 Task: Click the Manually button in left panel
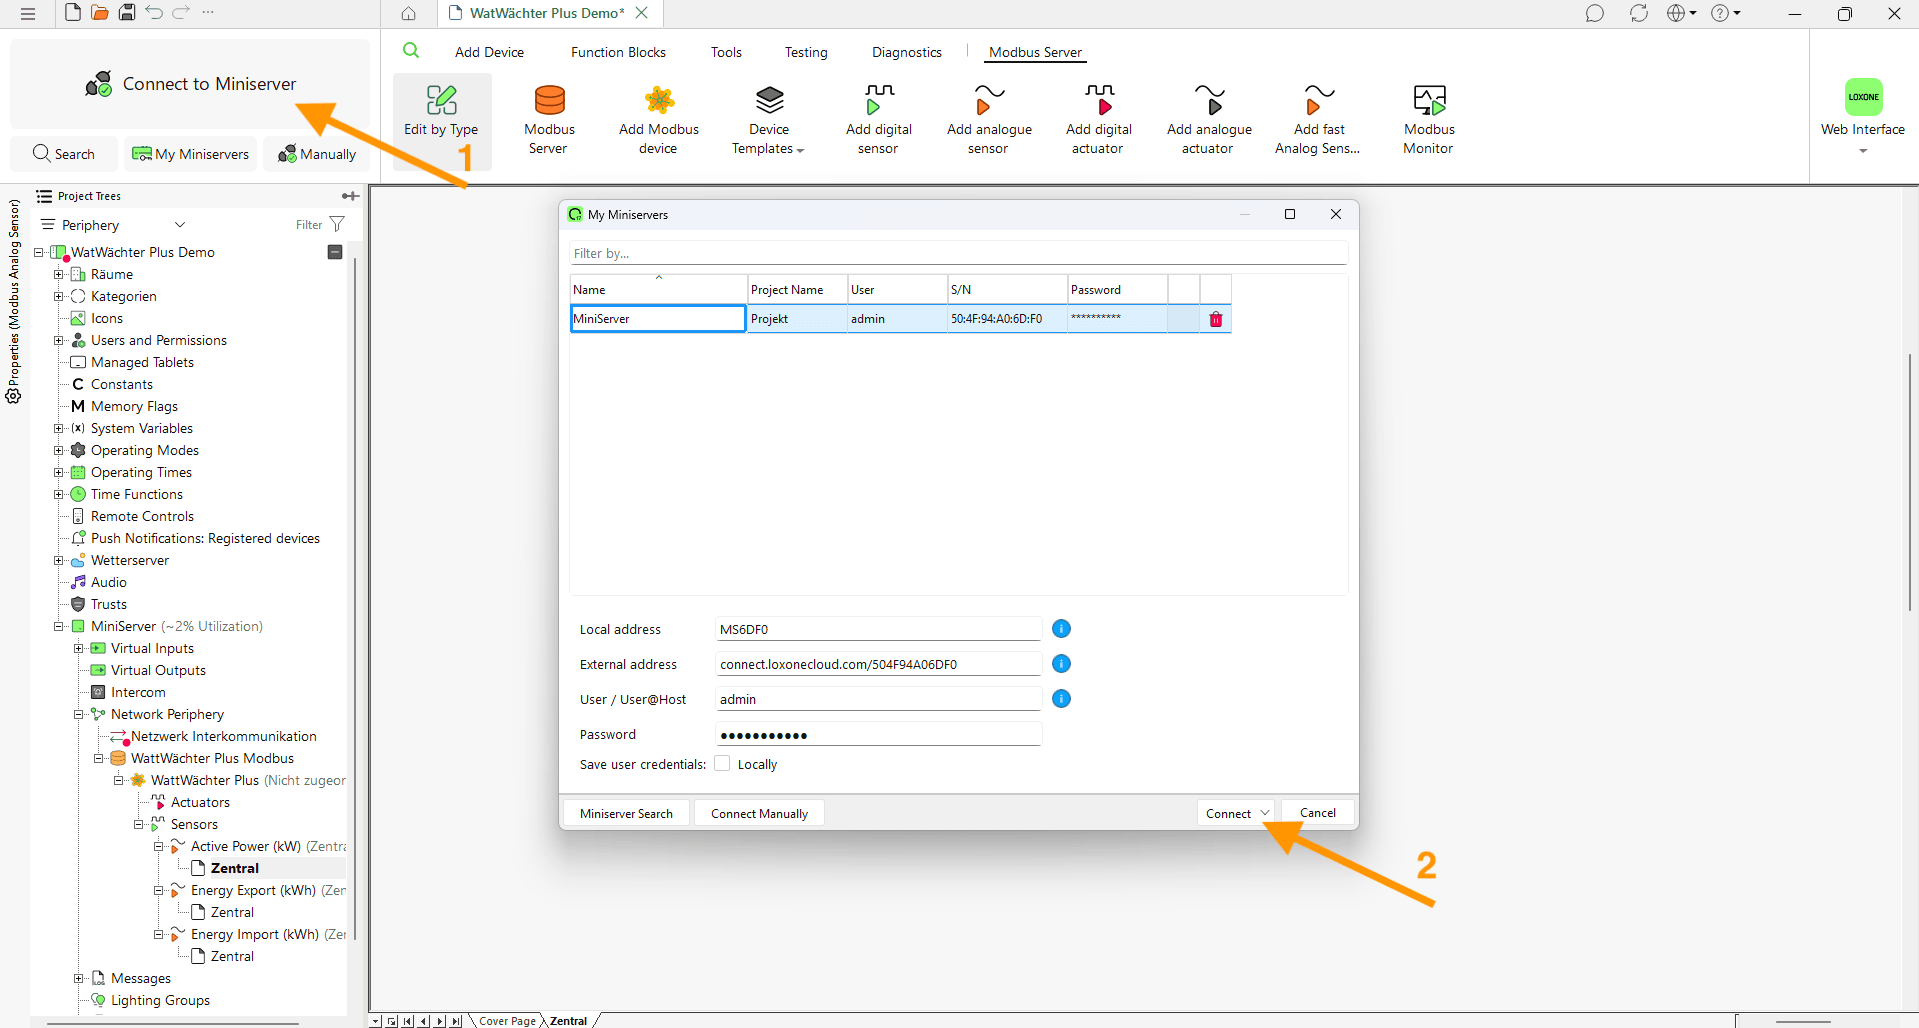coord(316,154)
